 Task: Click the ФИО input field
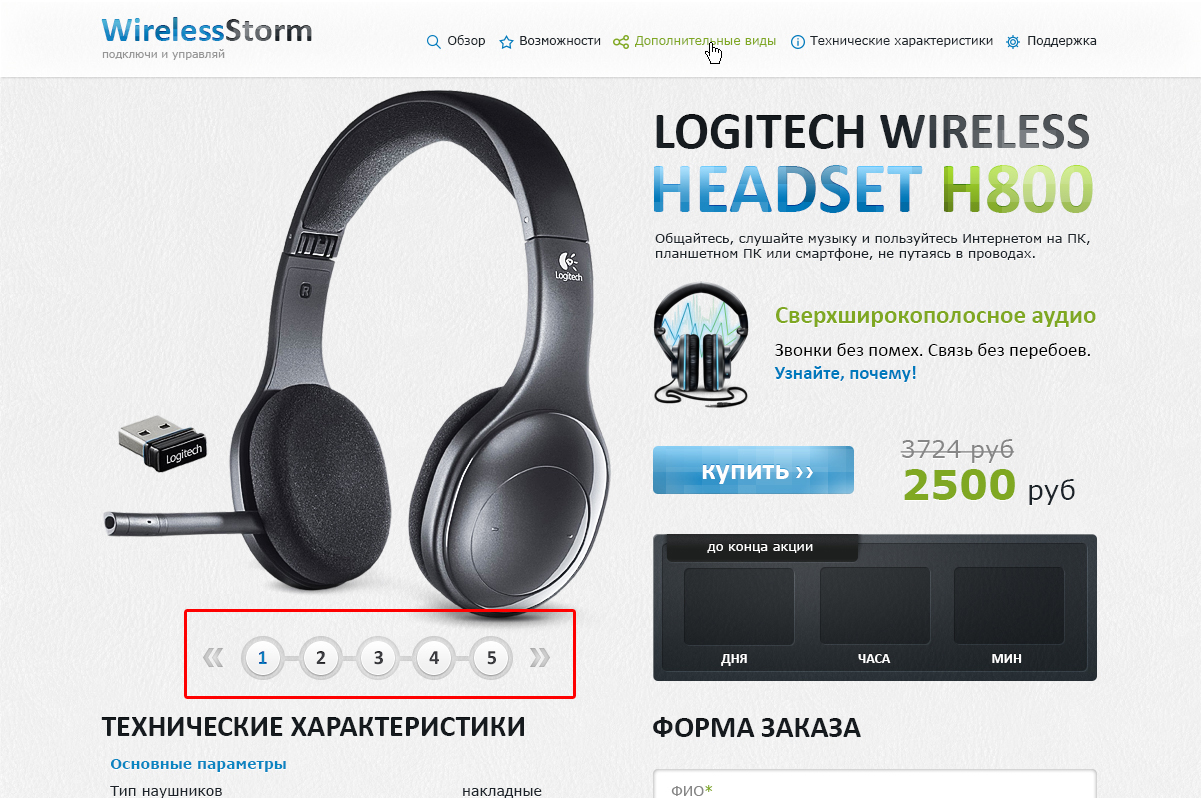pos(874,785)
